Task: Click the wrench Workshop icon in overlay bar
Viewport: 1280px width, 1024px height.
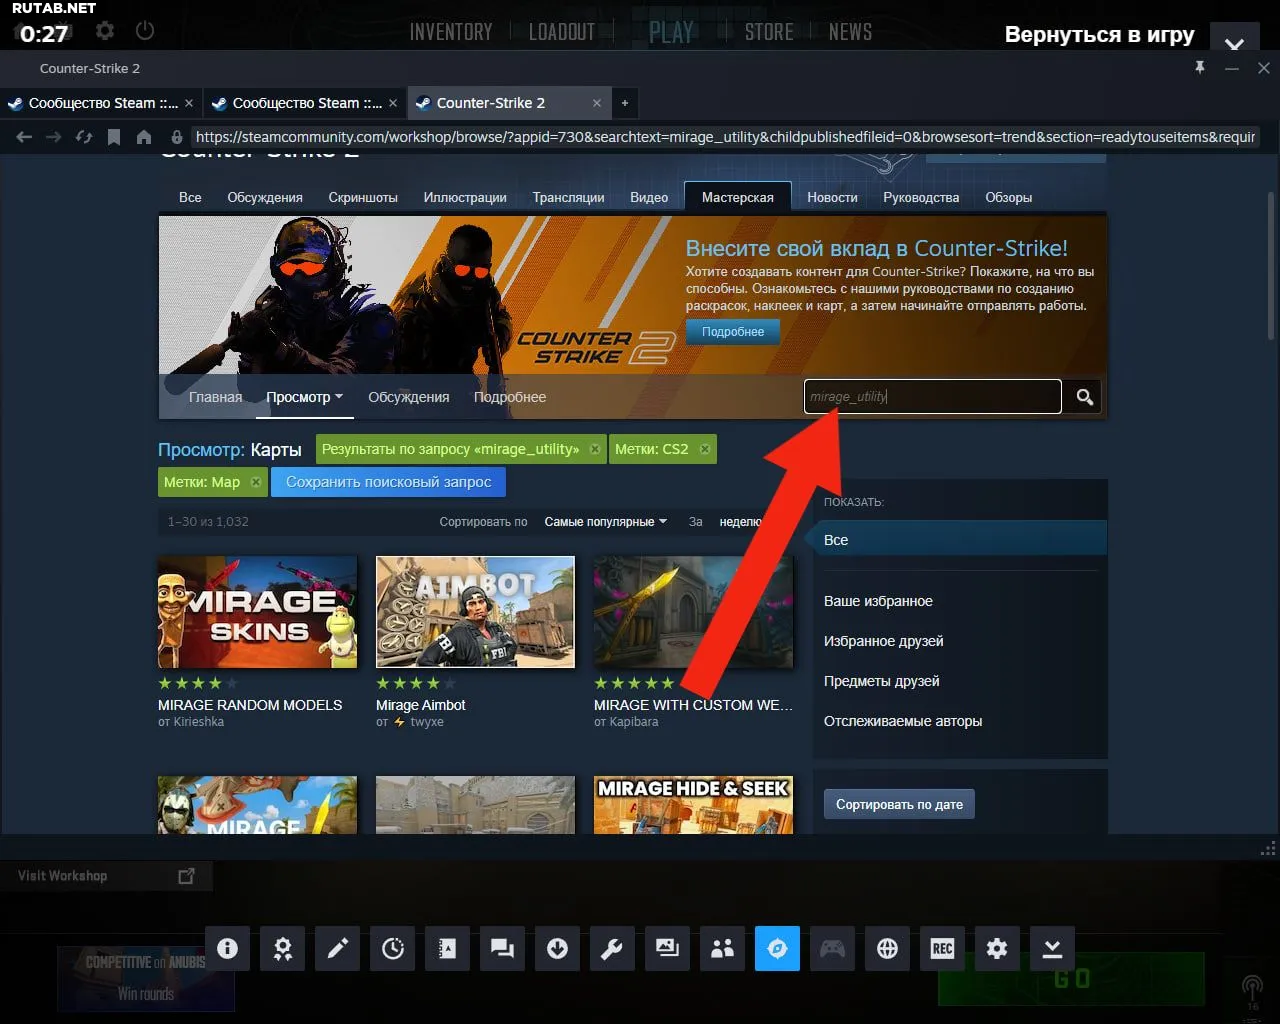Action: click(x=612, y=948)
